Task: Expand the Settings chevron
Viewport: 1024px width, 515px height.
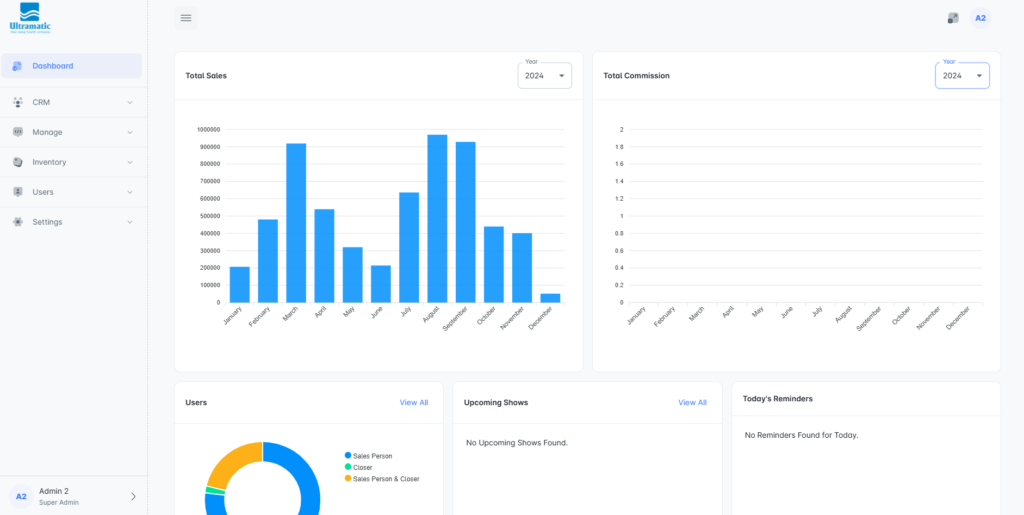Action: click(130, 222)
